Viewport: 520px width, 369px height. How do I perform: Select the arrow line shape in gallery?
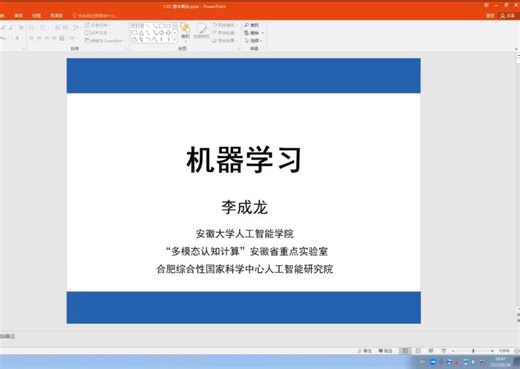pyautogui.click(x=155, y=26)
